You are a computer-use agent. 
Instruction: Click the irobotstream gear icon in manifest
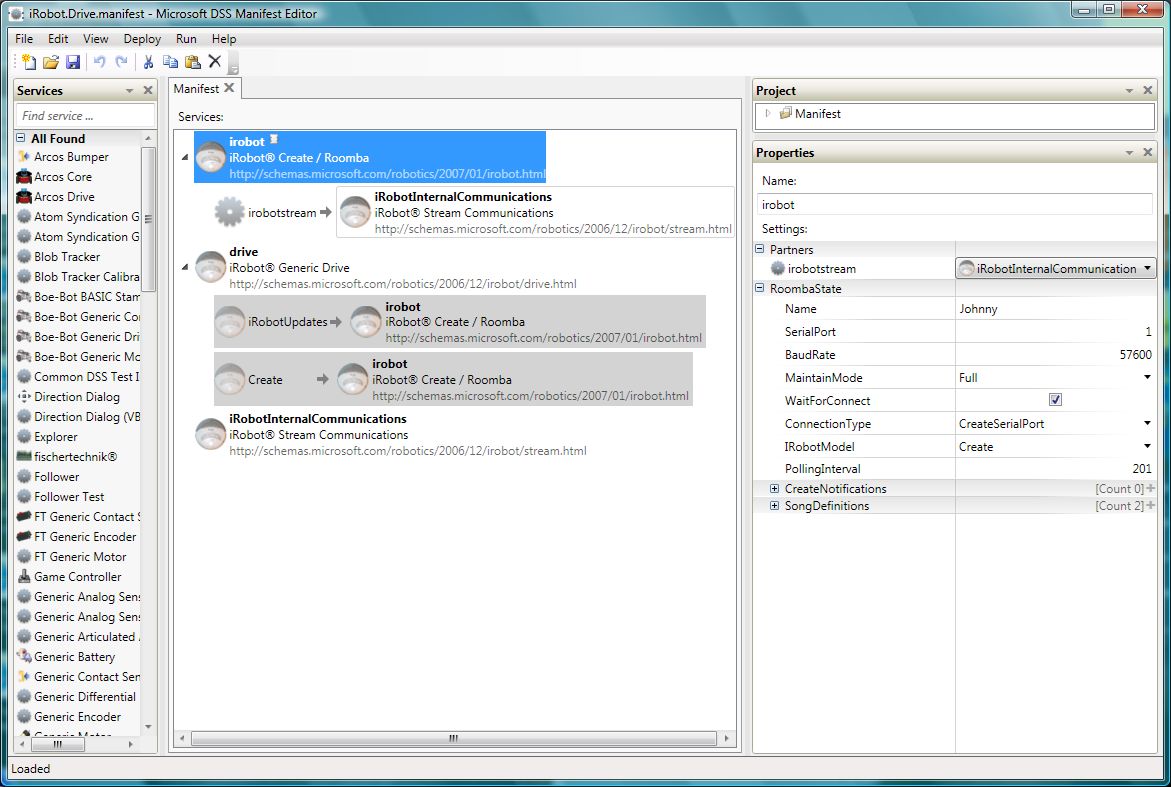pos(230,212)
